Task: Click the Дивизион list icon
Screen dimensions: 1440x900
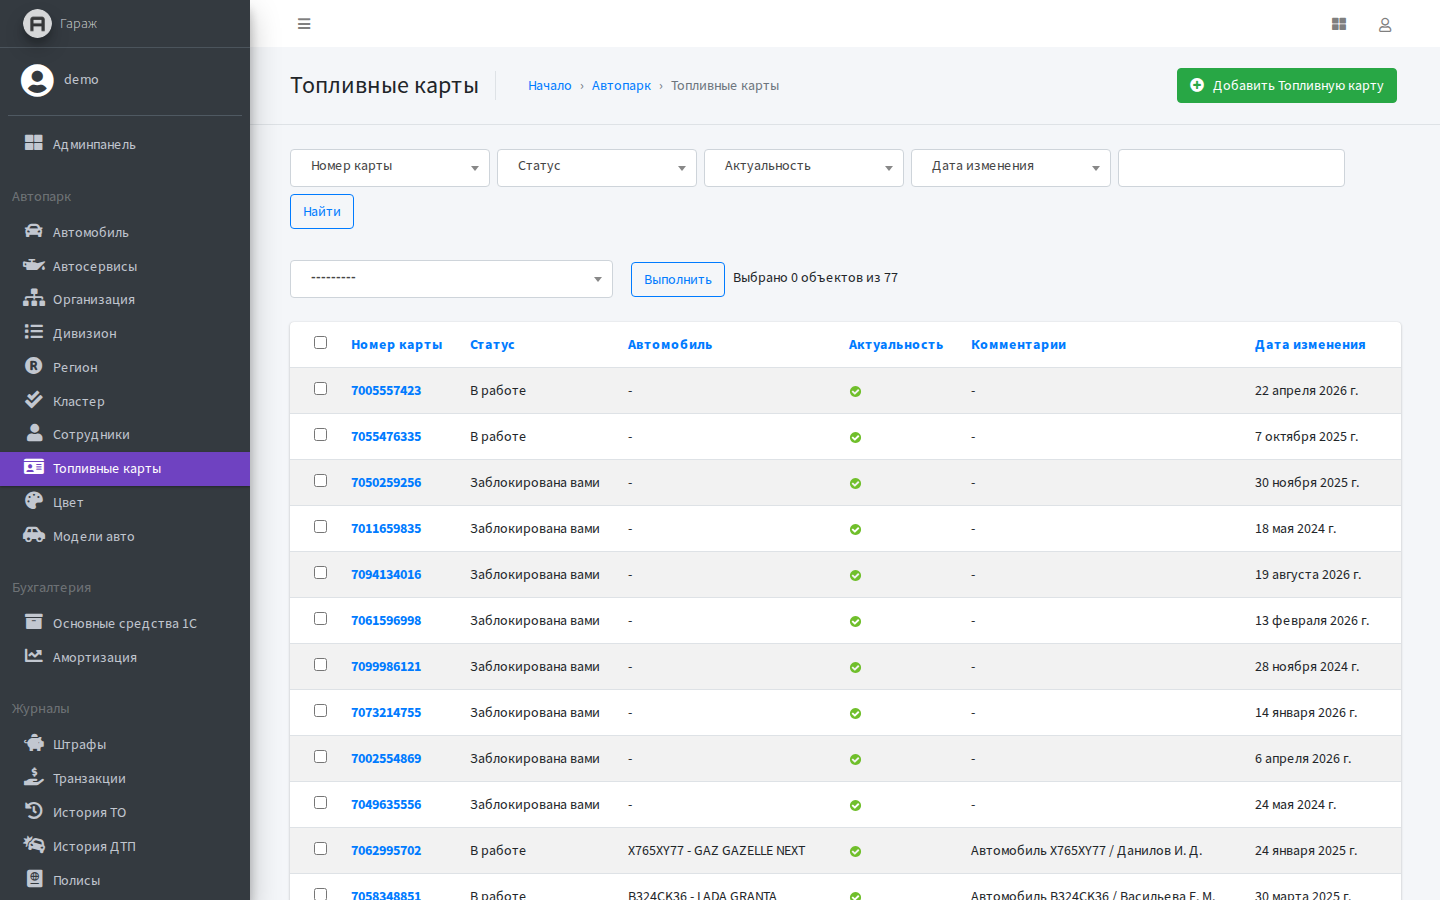Action: click(34, 332)
